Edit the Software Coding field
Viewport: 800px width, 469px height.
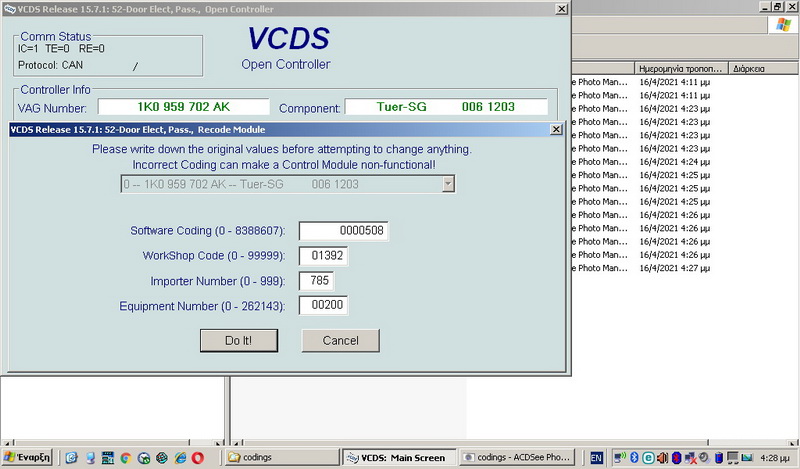343,231
